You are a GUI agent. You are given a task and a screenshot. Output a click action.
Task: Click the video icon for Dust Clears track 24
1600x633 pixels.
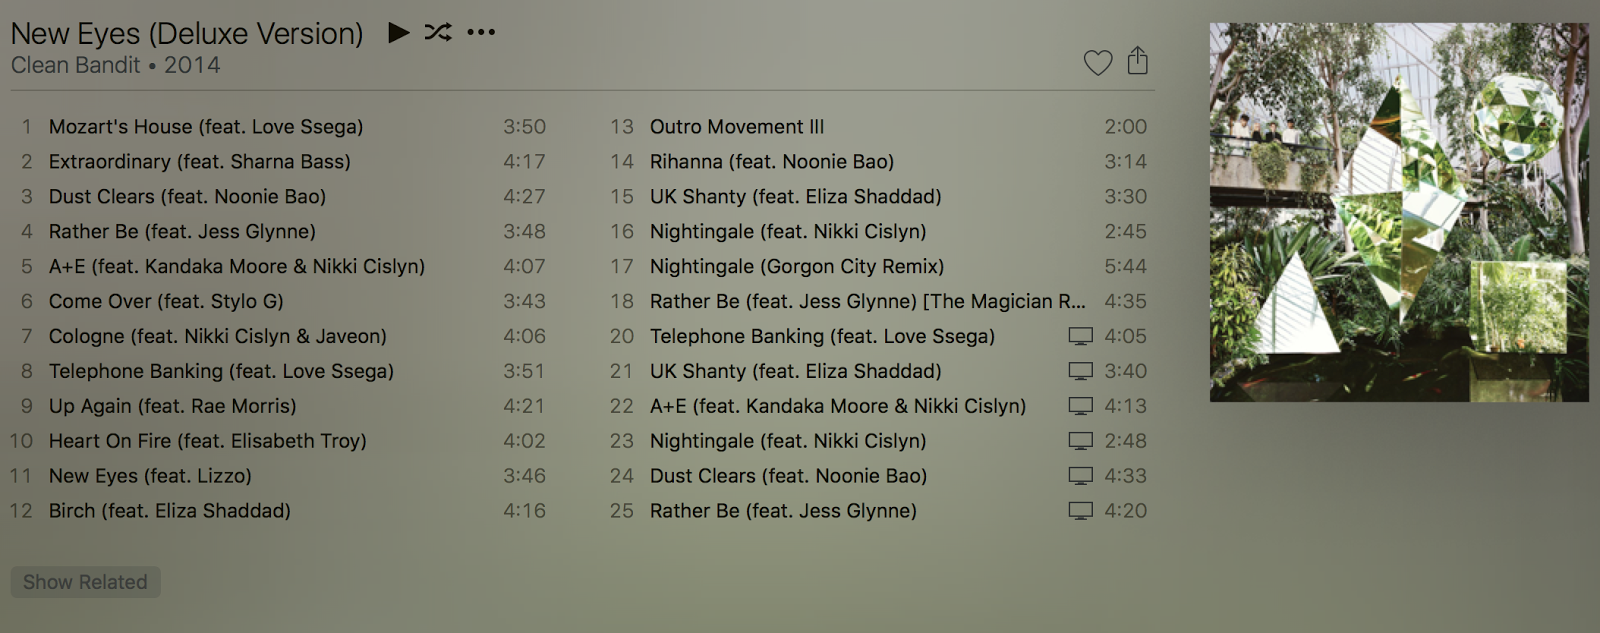(1080, 476)
